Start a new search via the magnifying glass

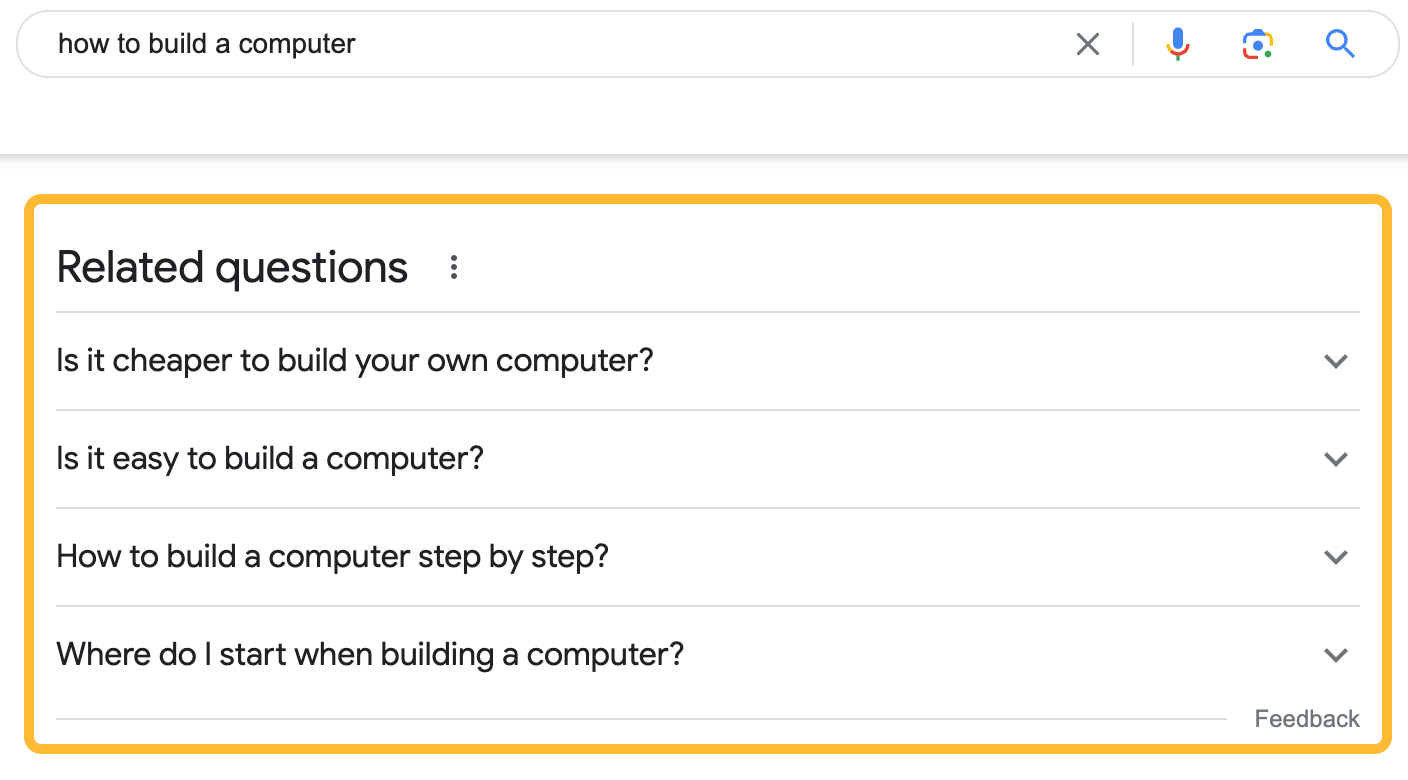(1340, 44)
